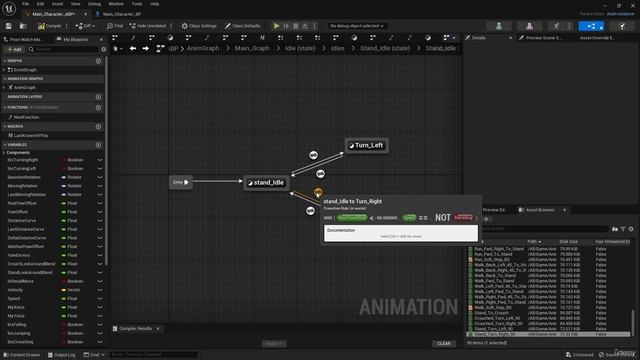Open Class Settings
640x360 pixels.
(199, 26)
